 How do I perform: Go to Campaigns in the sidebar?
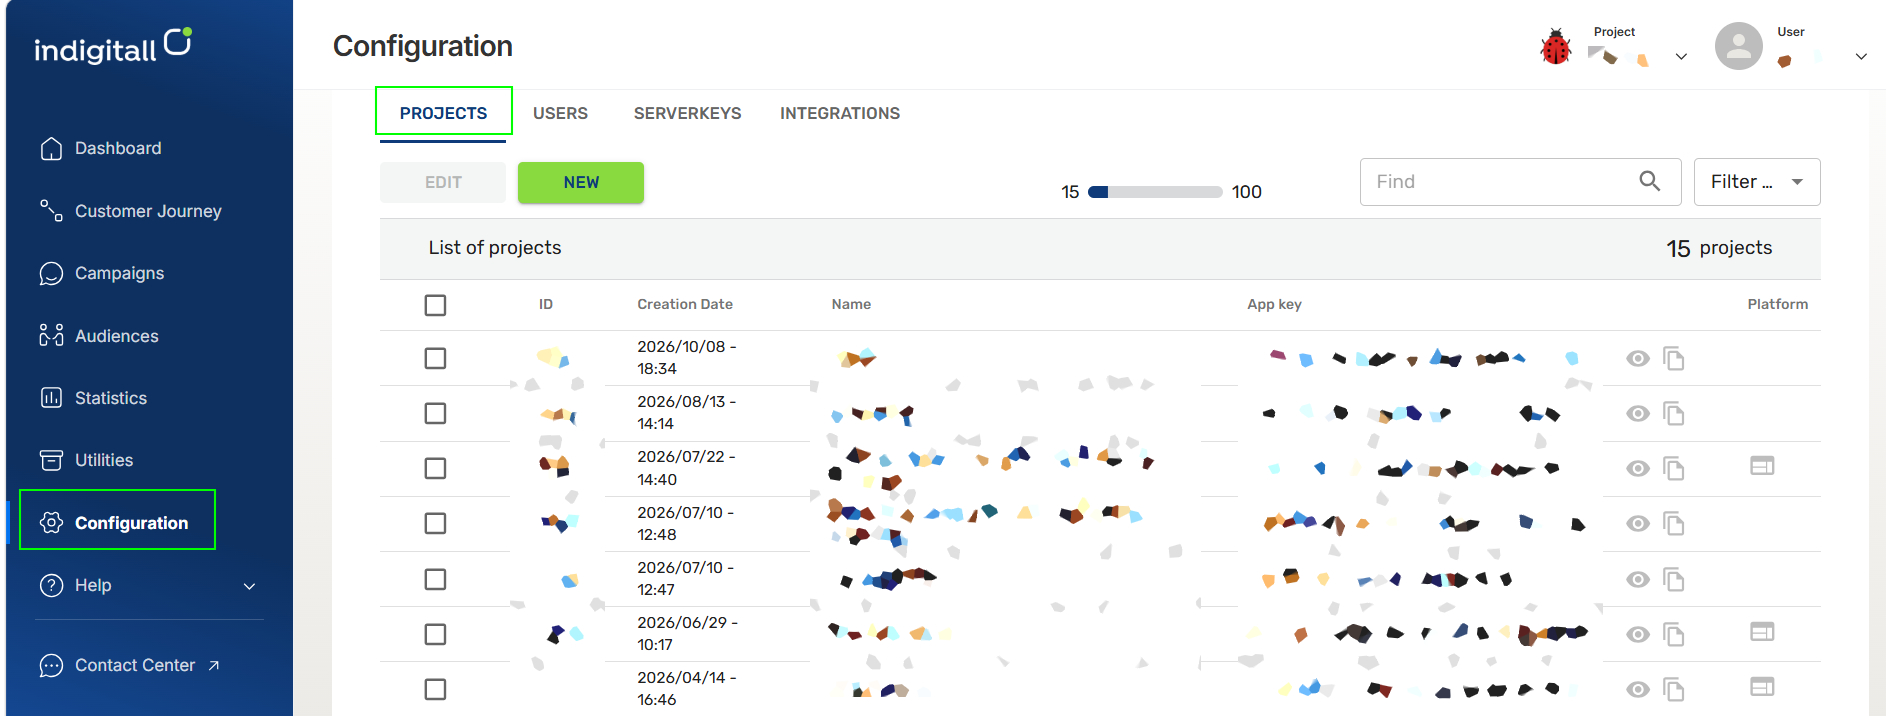point(101,273)
